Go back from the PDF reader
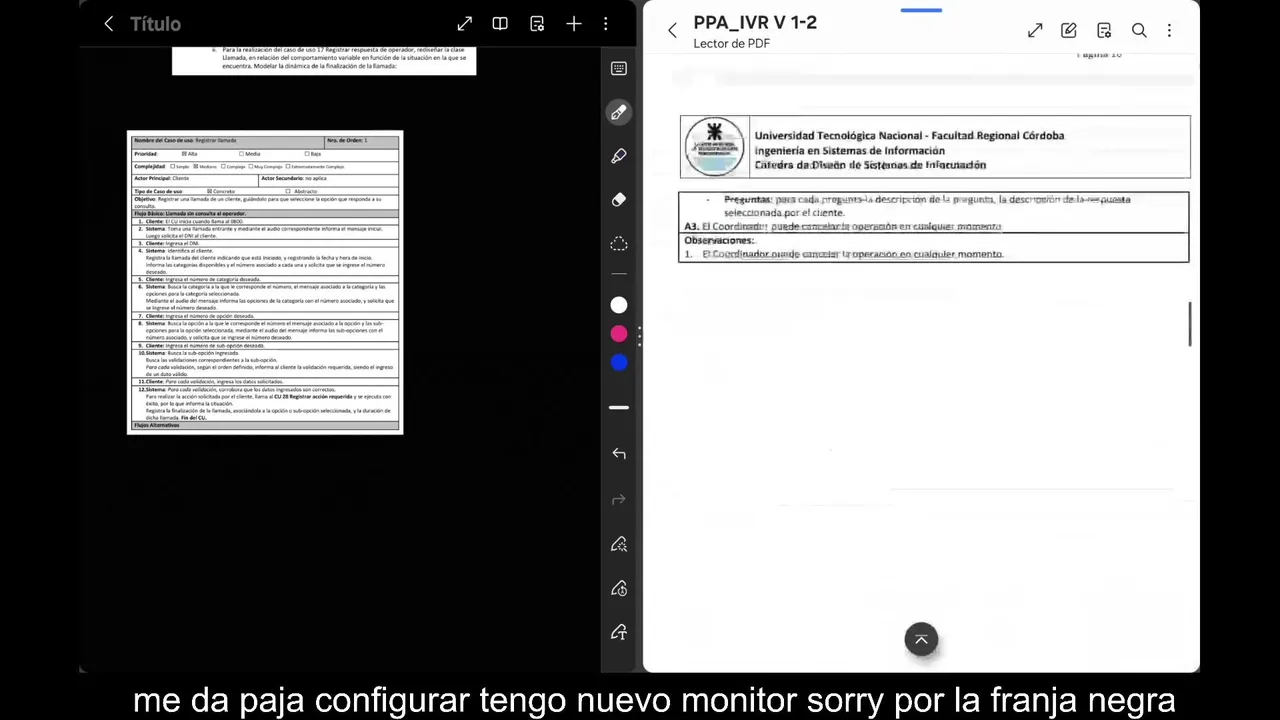Screen dimensions: 1280x720 [672, 31]
